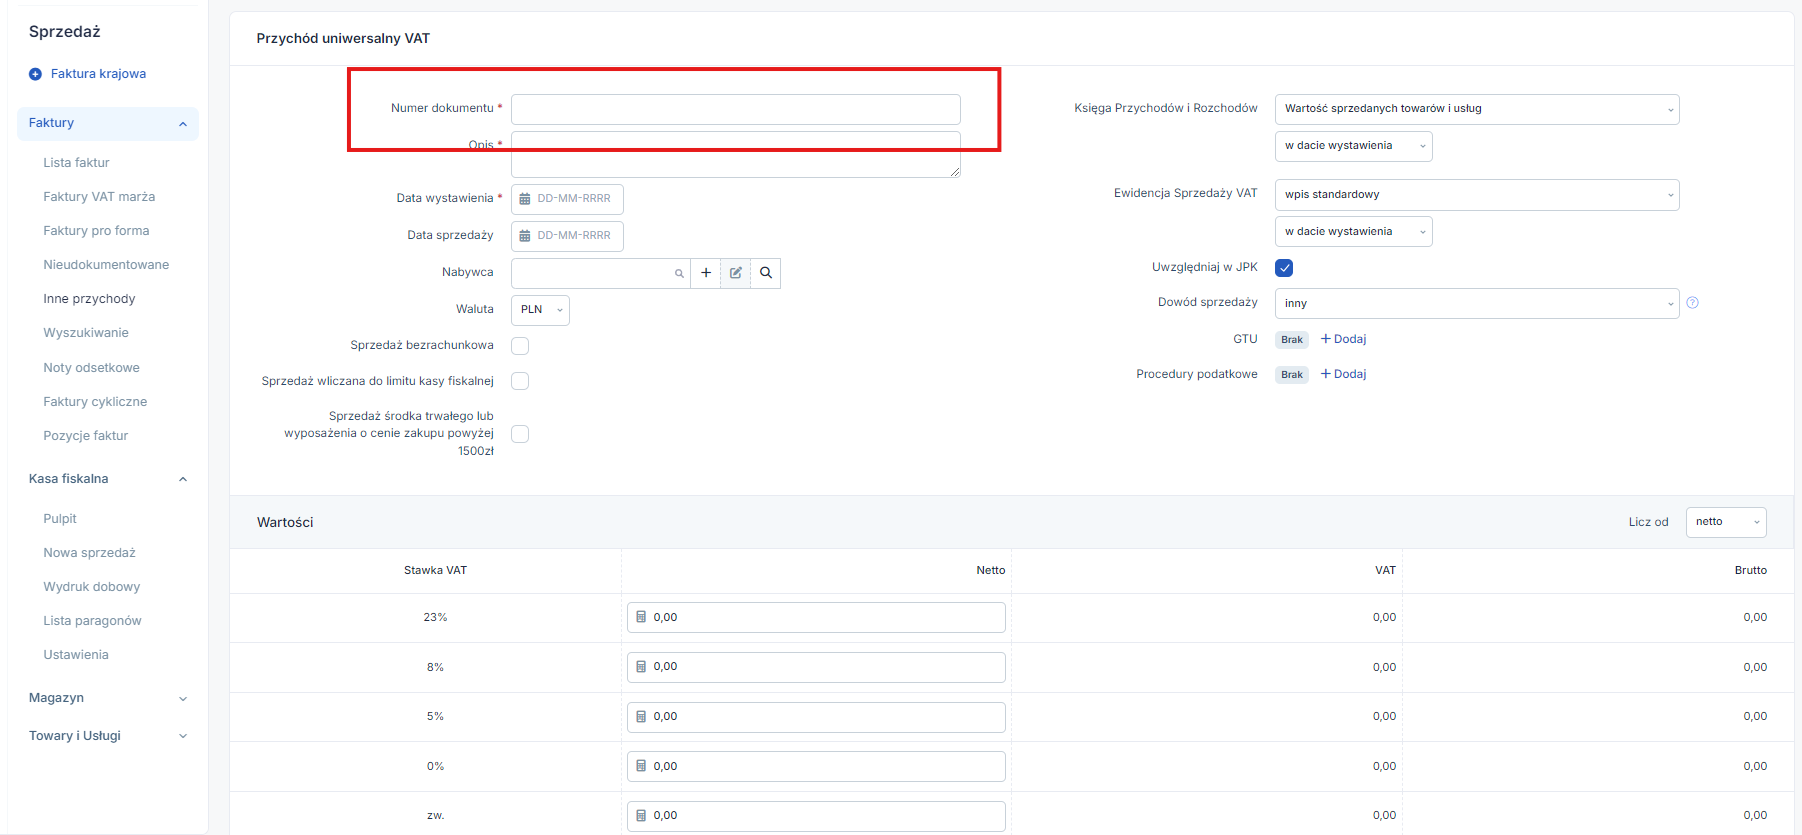Click the Brak badge beside Procedury podatkowe

[x=1292, y=375]
